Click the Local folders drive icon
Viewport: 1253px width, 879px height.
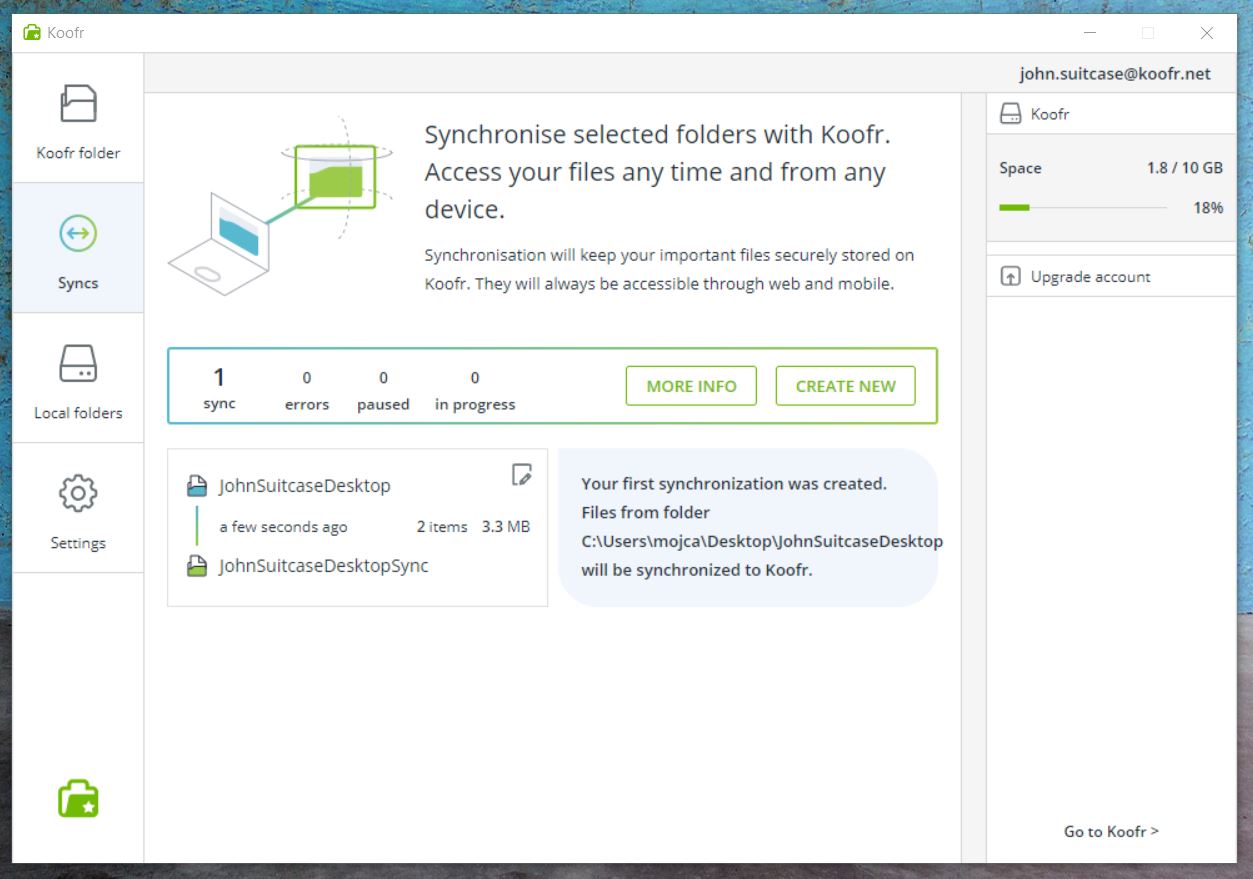[x=78, y=364]
